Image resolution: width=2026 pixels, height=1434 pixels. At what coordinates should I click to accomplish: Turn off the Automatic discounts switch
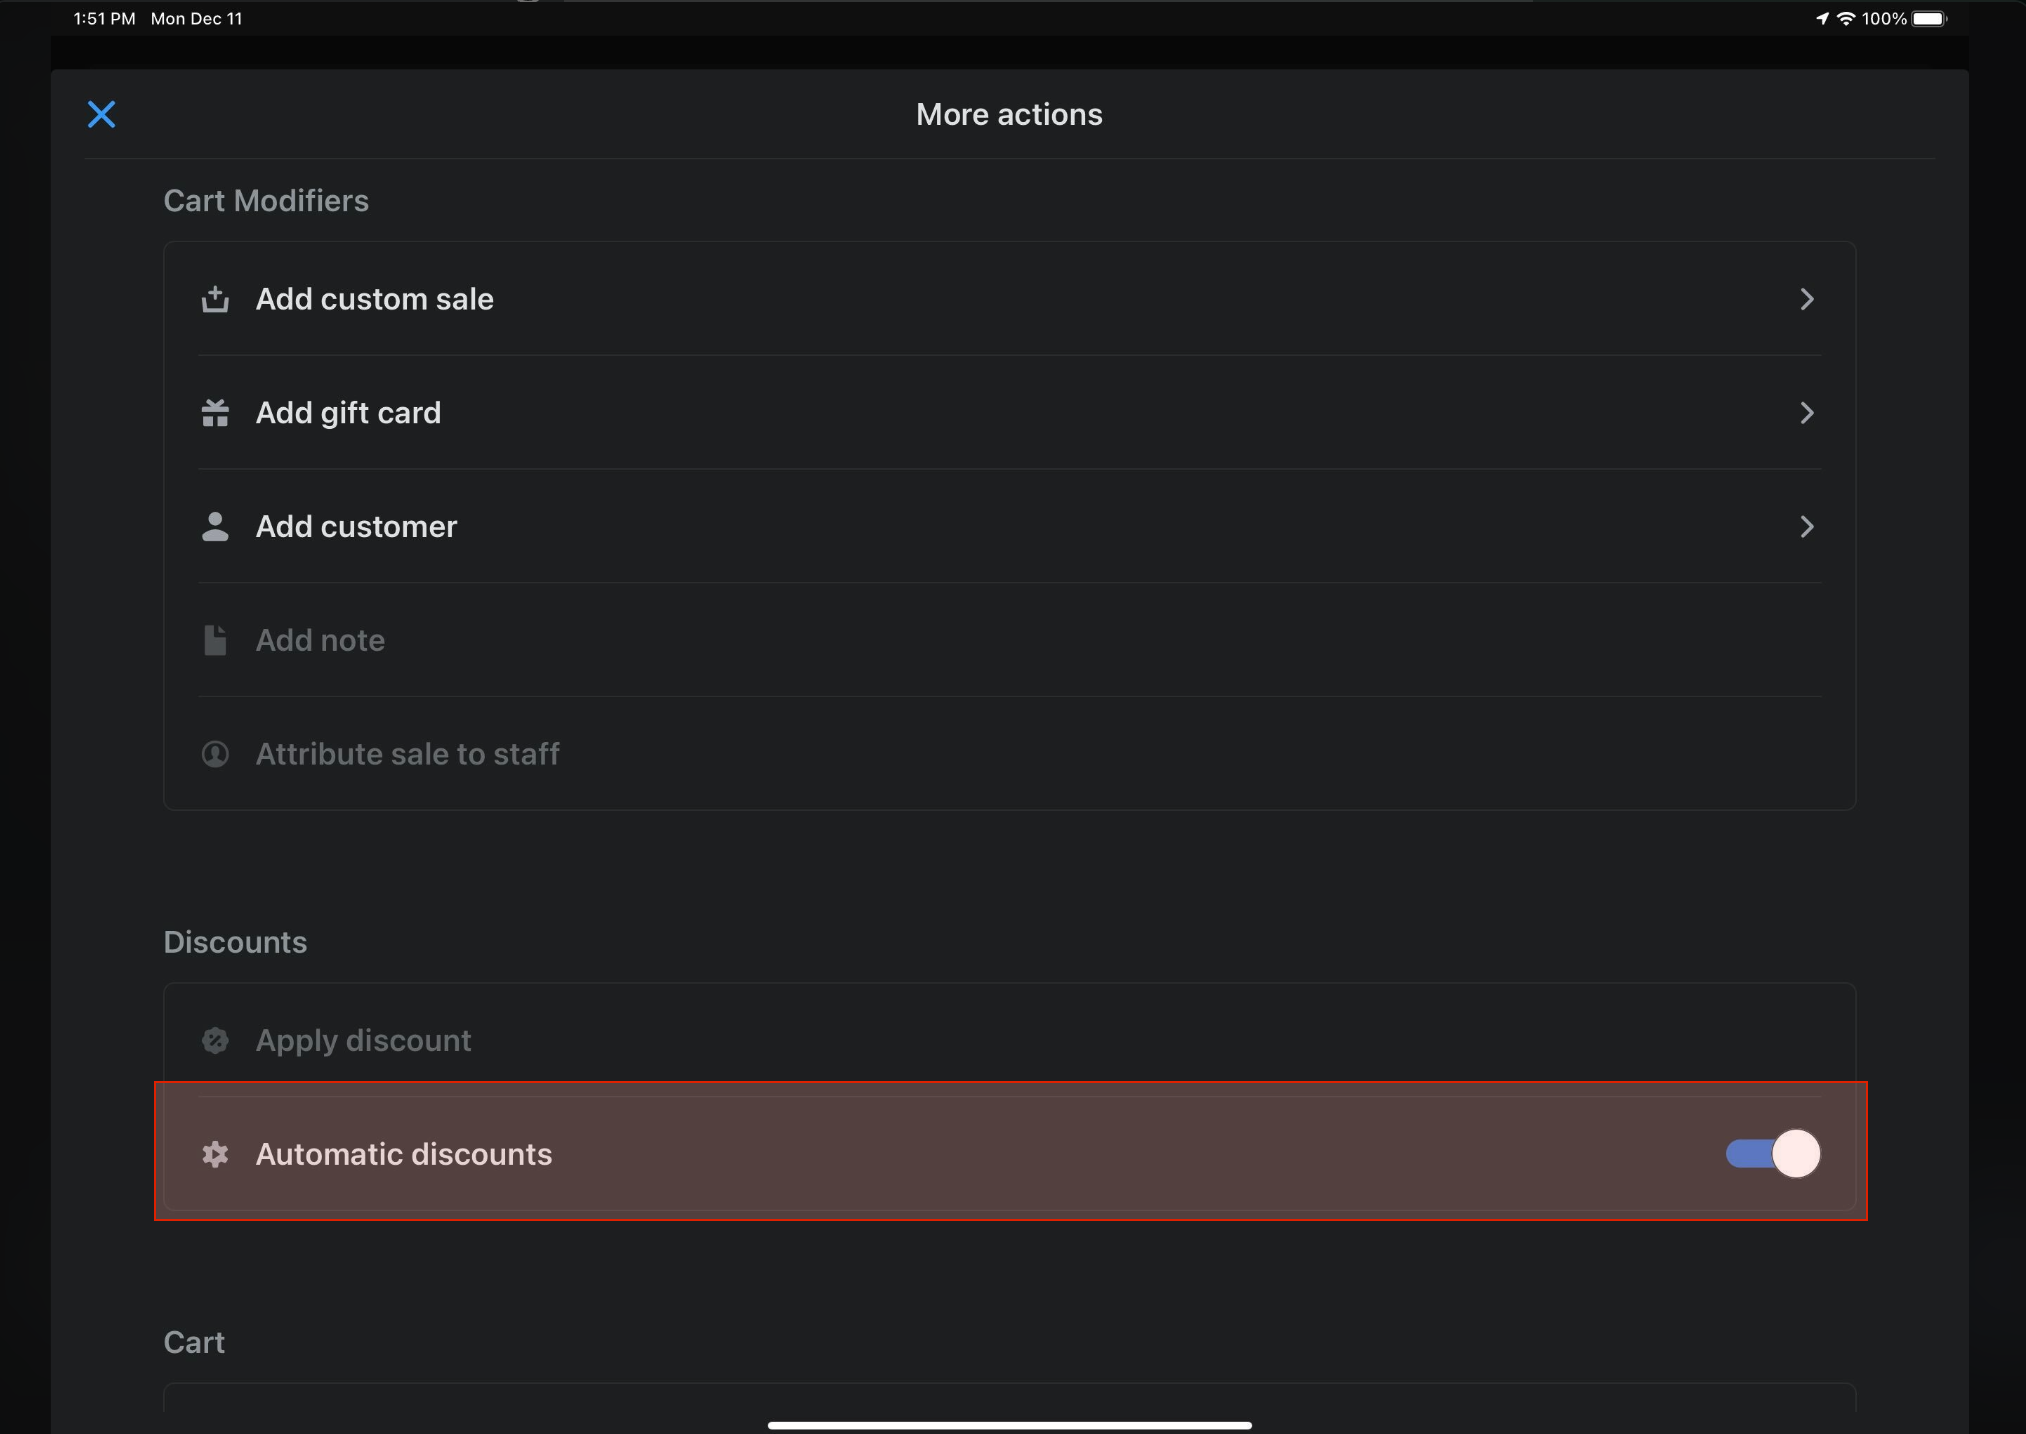coord(1772,1154)
